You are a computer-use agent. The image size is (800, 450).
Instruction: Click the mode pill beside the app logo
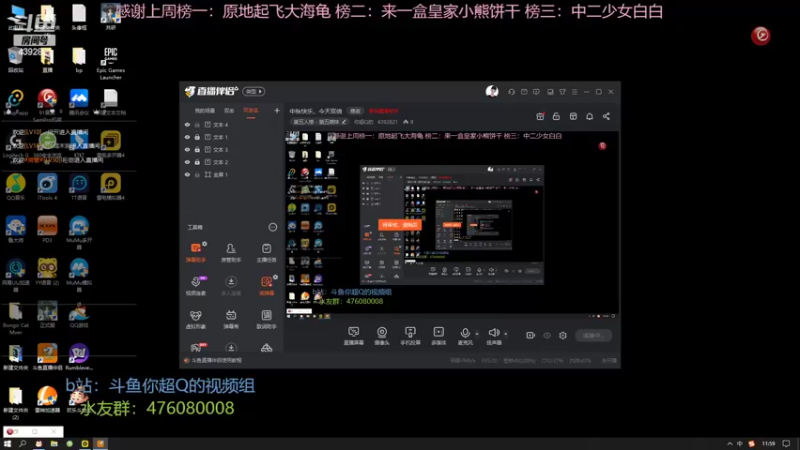254,91
